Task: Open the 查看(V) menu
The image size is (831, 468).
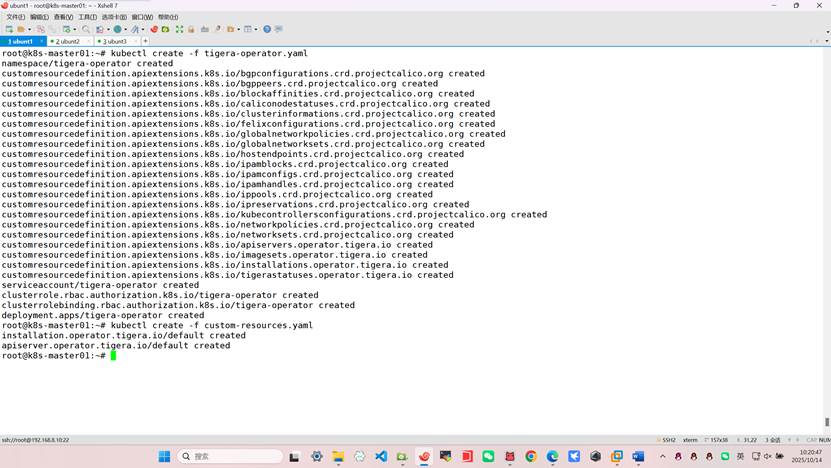Action: tap(63, 17)
